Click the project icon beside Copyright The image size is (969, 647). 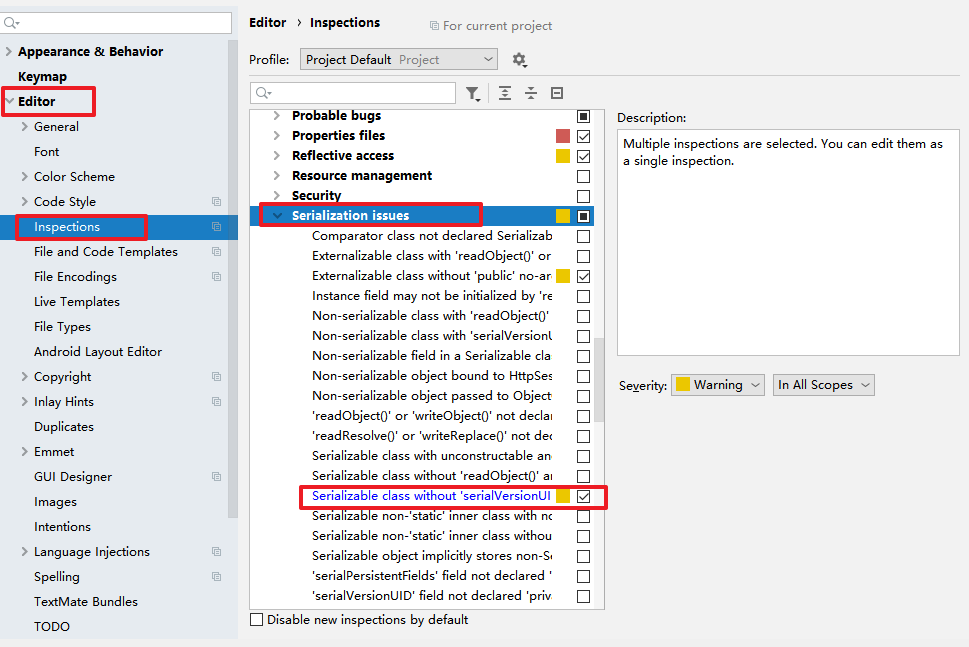216,376
